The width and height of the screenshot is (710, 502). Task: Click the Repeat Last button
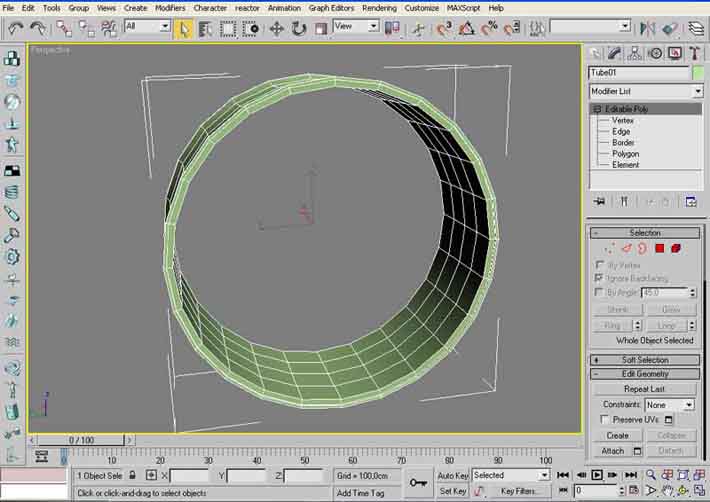pyautogui.click(x=644, y=389)
